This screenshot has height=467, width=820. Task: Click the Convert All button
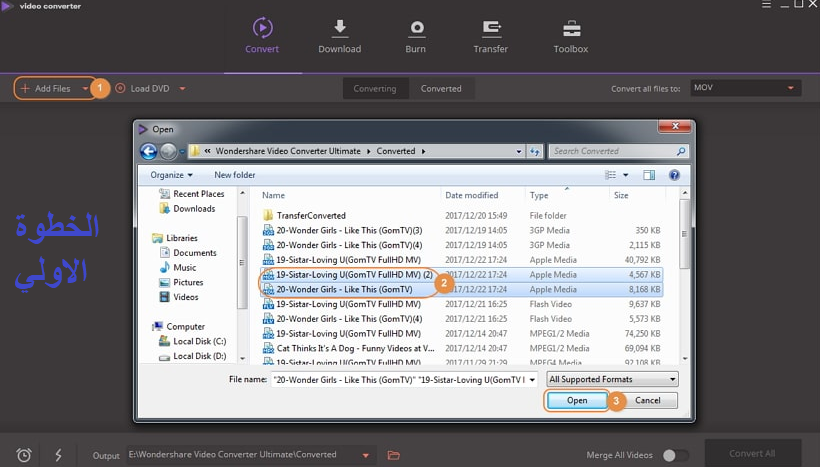(x=753, y=453)
